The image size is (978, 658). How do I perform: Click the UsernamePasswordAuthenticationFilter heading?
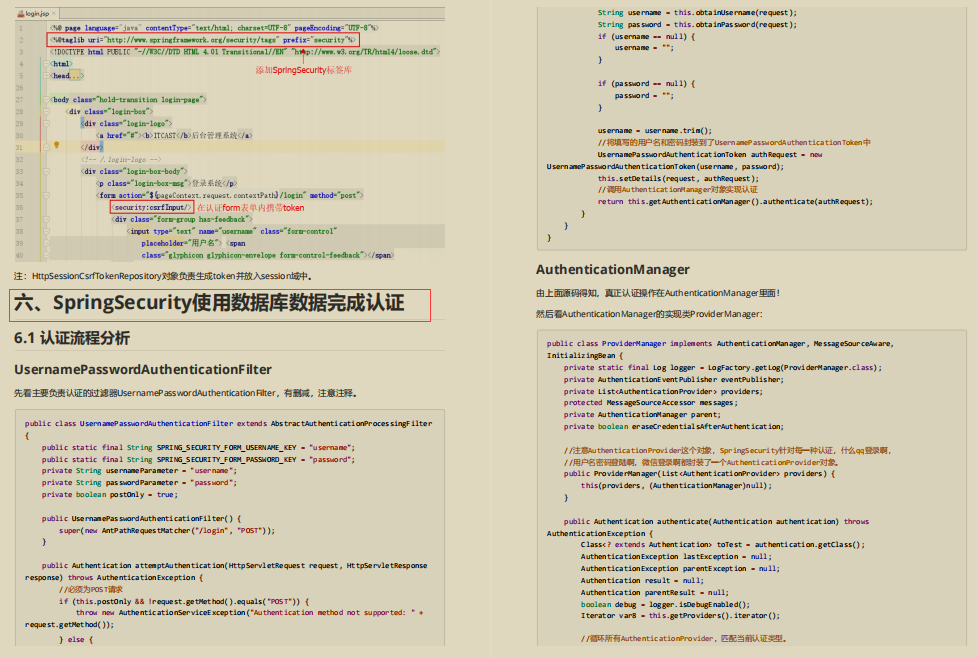pos(143,370)
